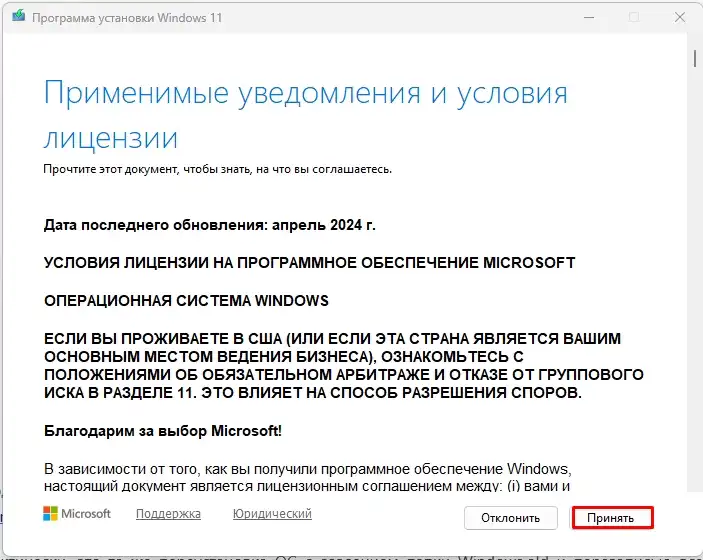The width and height of the screenshot is (703, 560).
Task: Click the heading 'Применимые уведомления и условия лицензии'
Action: (305, 115)
